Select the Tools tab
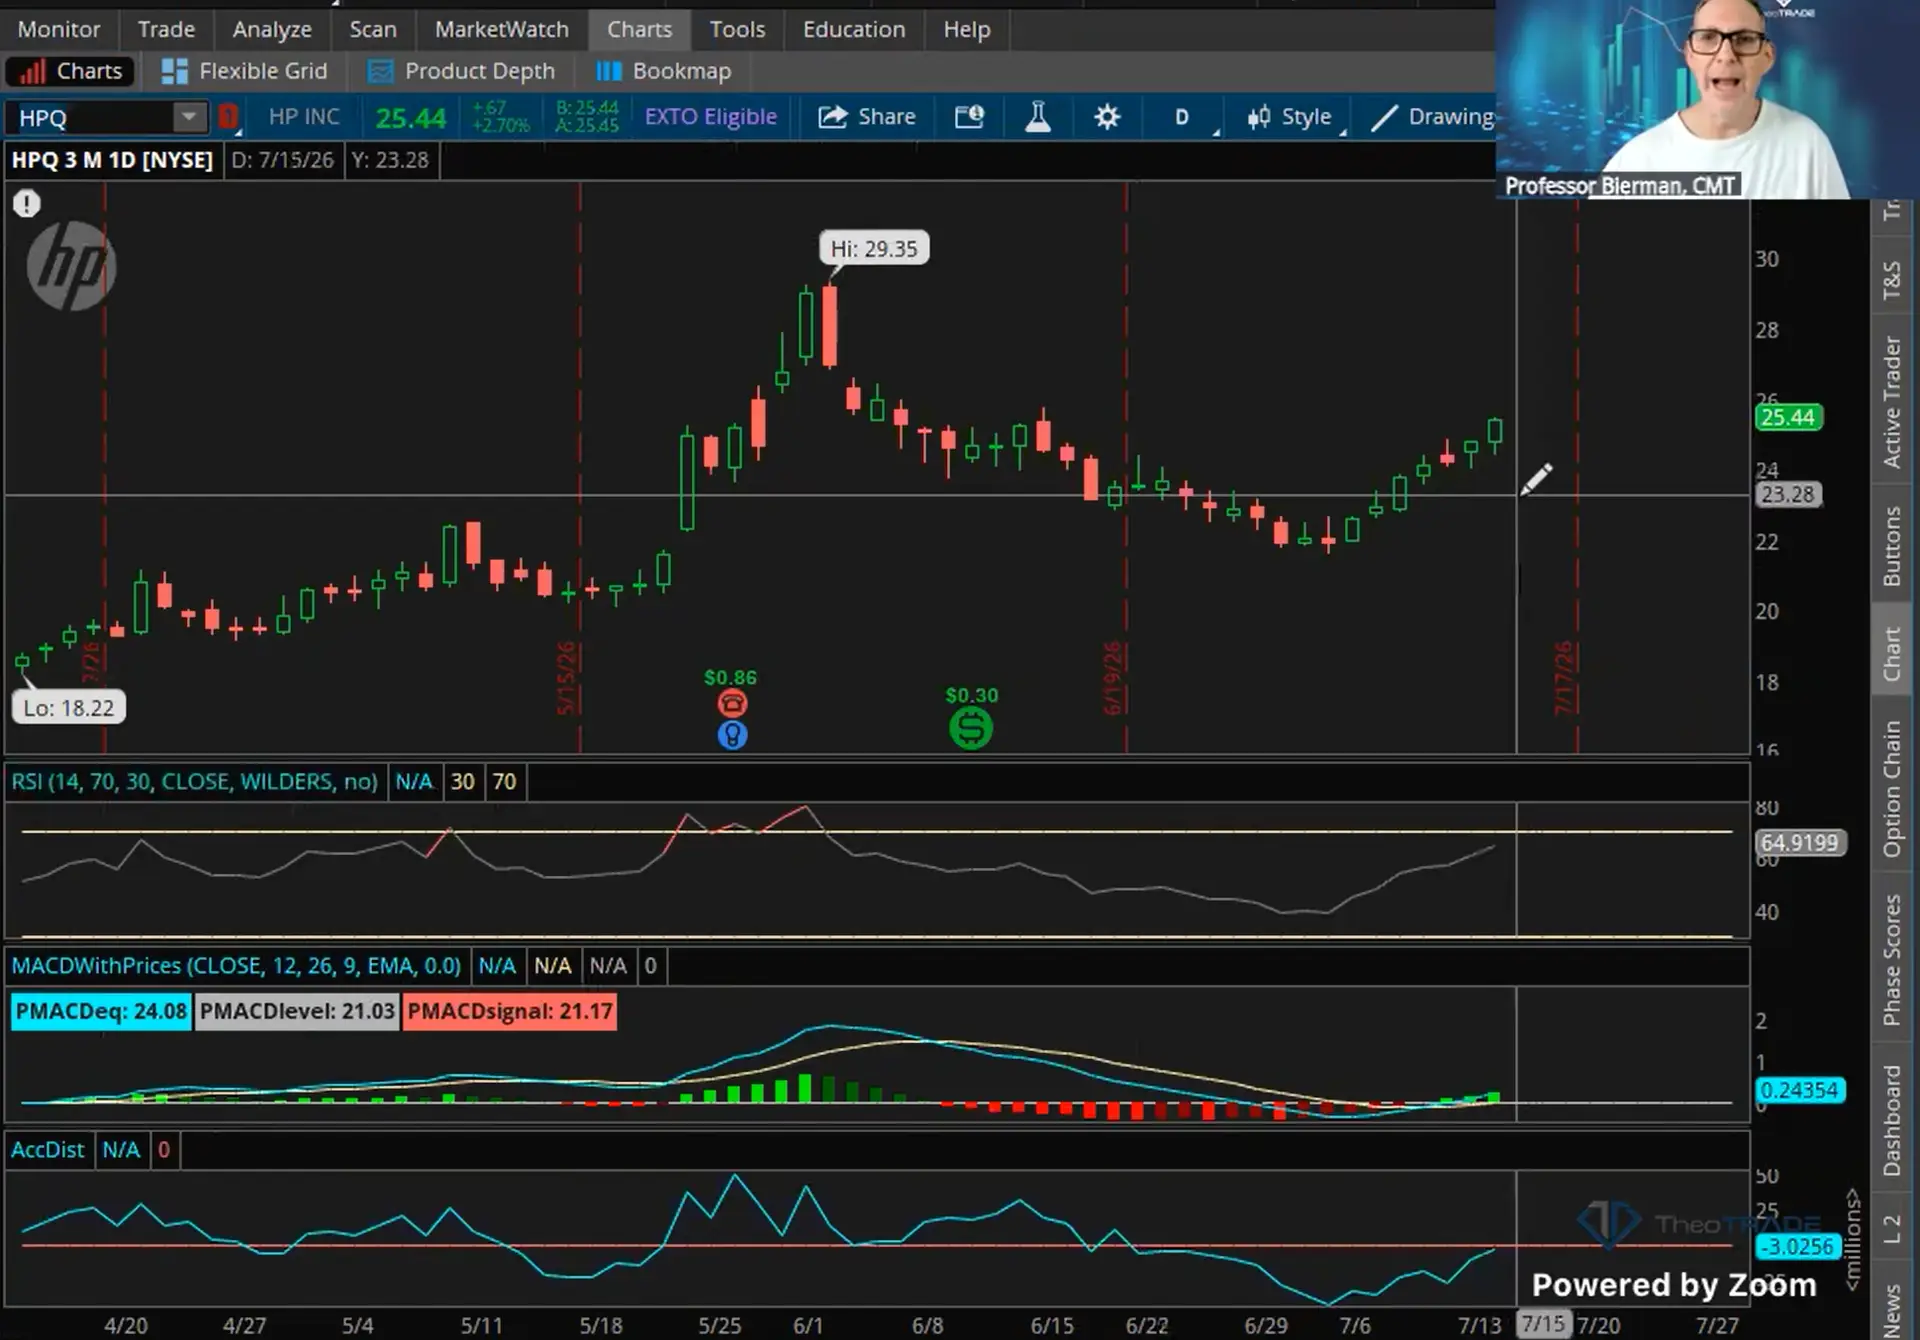This screenshot has height=1340, width=1920. (737, 29)
